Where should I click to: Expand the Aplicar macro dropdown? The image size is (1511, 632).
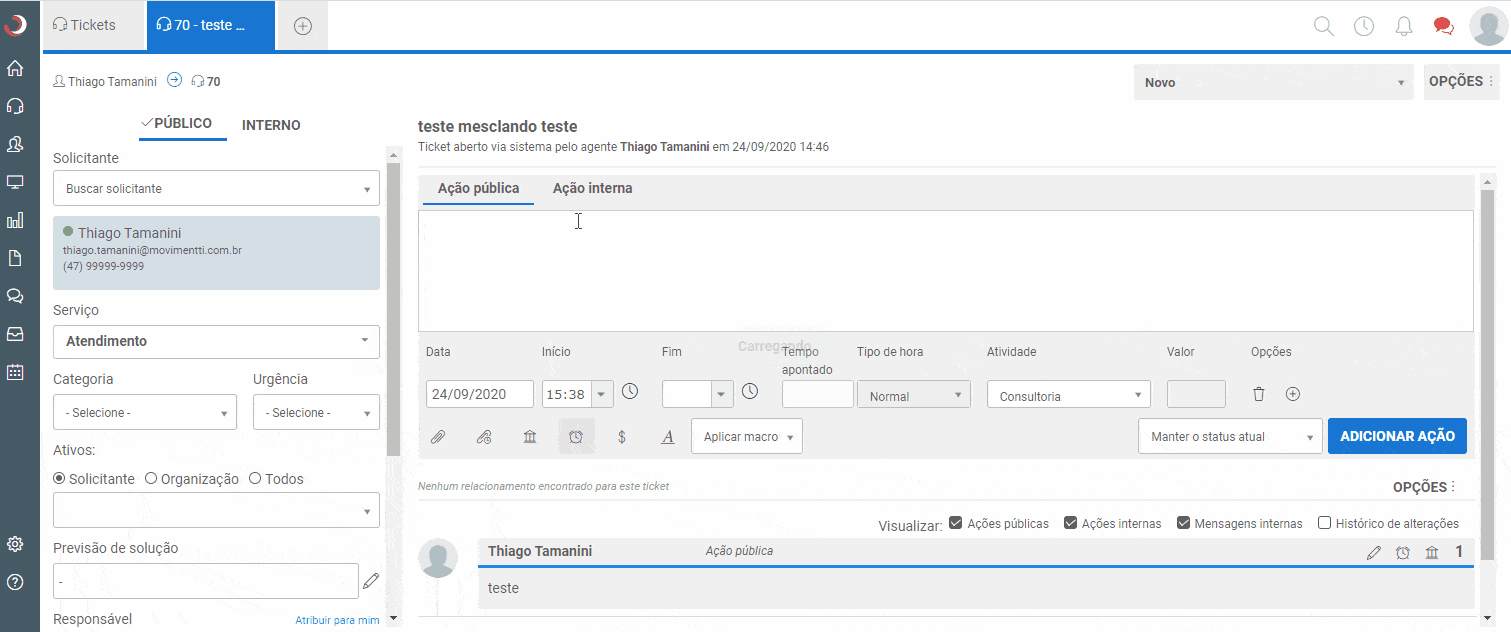pos(747,437)
